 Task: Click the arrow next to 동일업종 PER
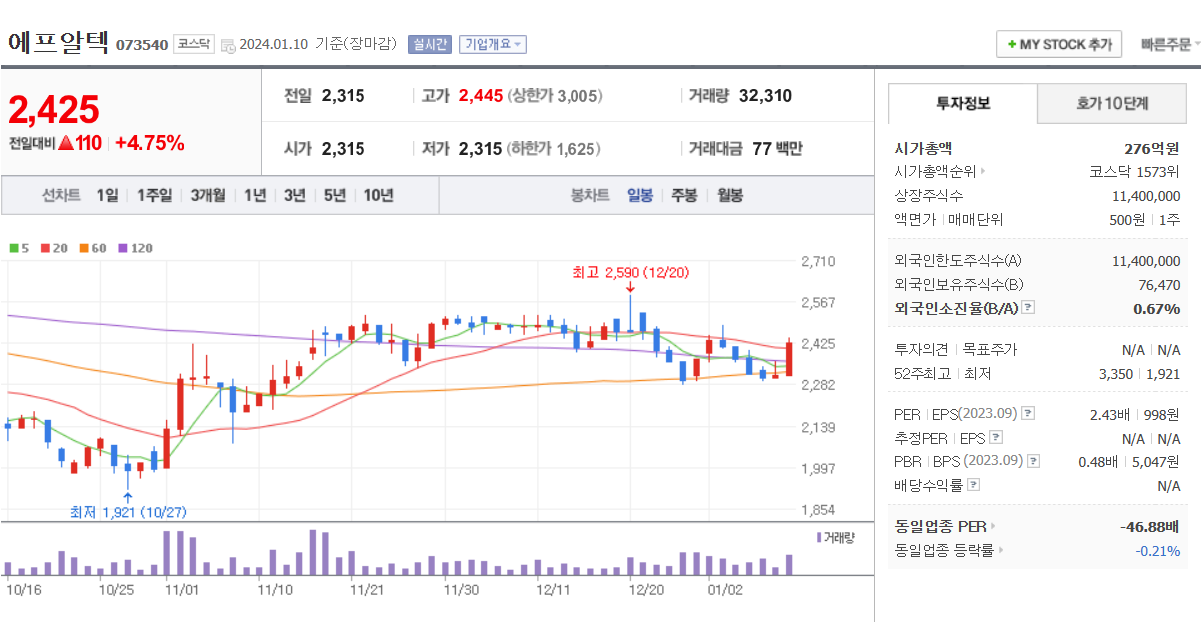[x=993, y=526]
